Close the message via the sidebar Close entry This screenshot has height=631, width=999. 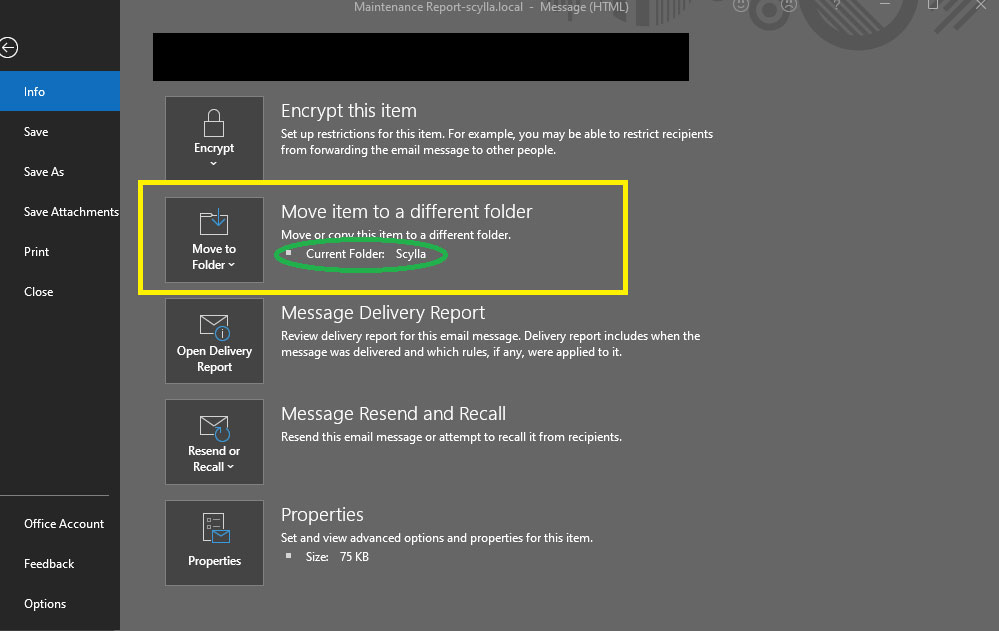pos(38,291)
